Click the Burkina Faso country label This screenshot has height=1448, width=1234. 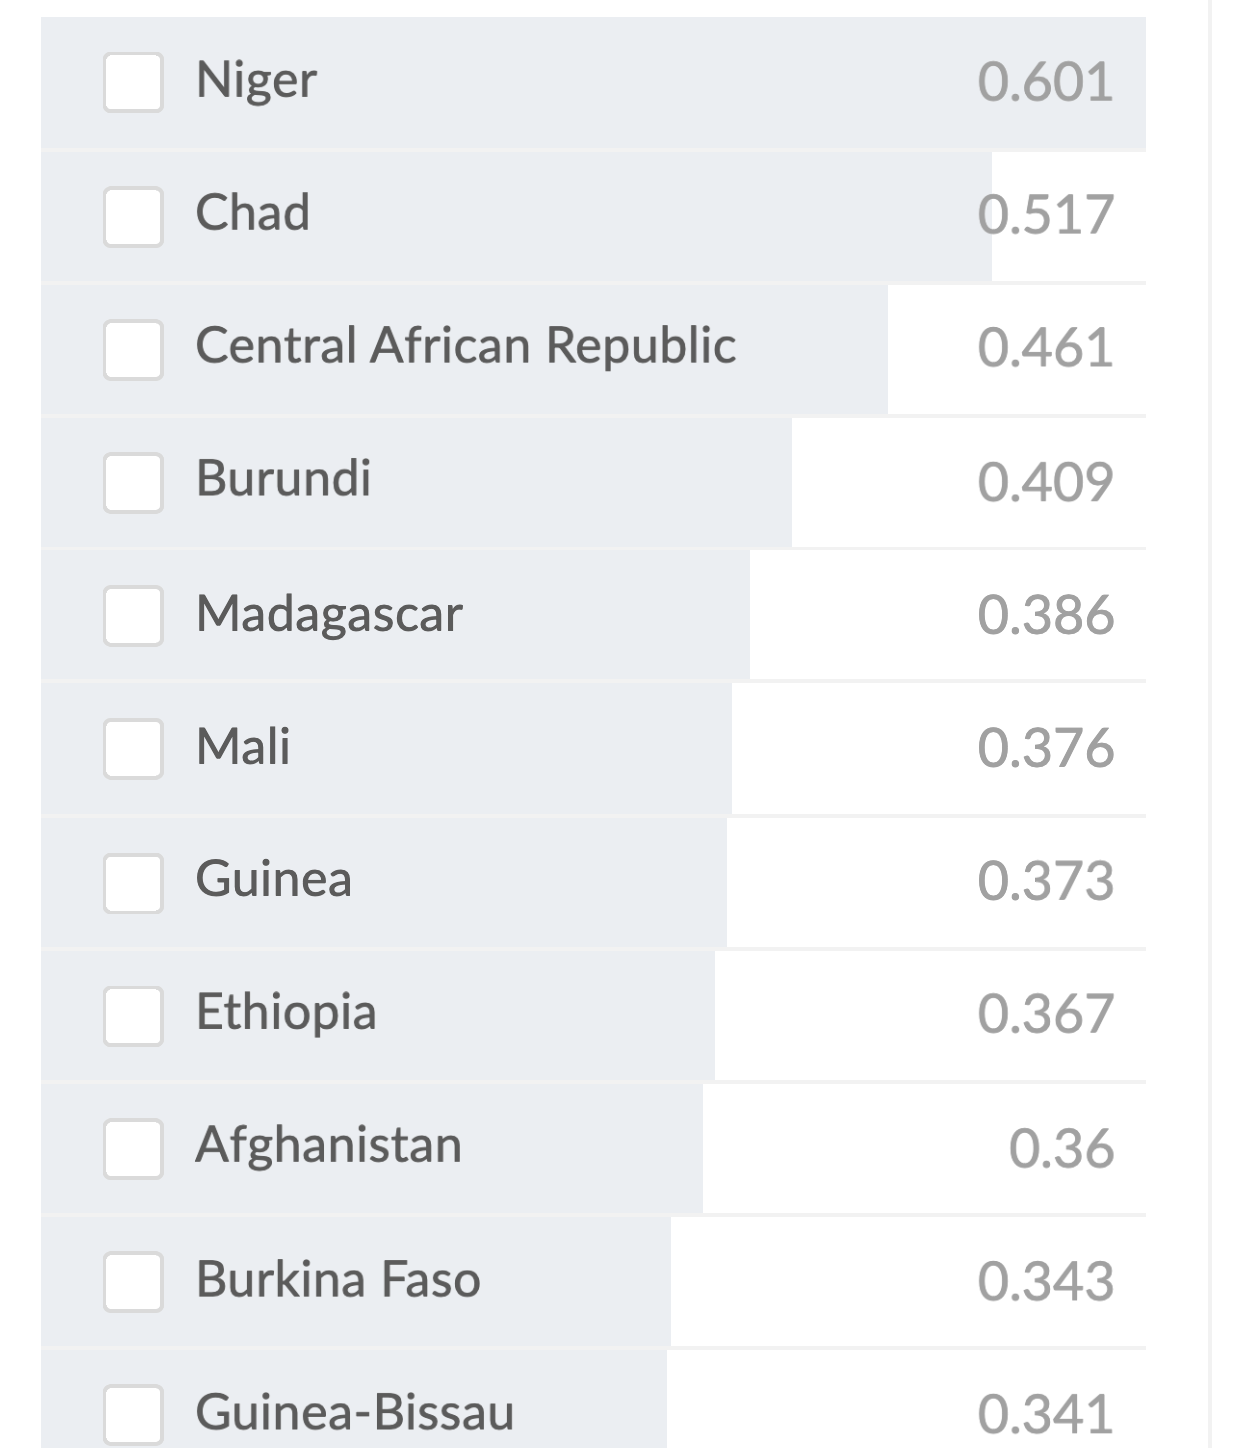(338, 1280)
